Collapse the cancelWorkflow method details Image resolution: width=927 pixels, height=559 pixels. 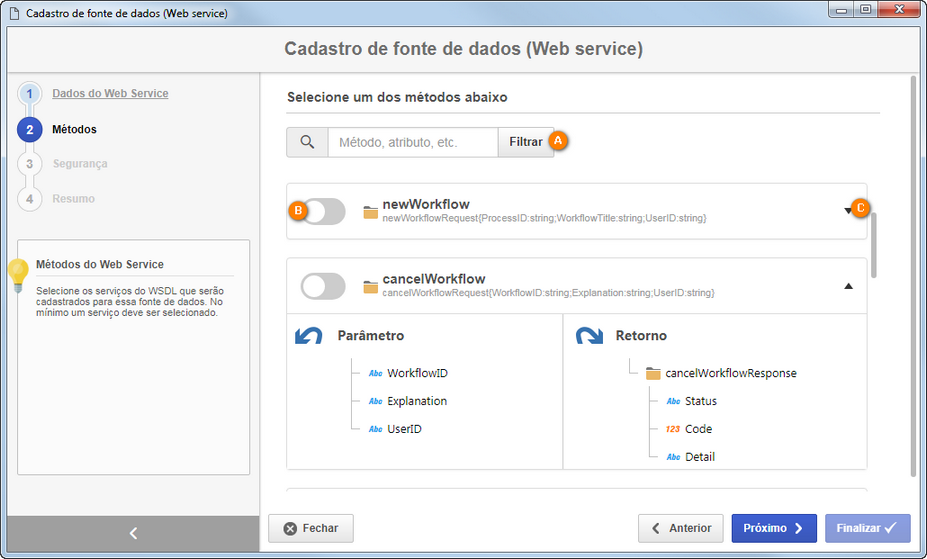pos(848,286)
